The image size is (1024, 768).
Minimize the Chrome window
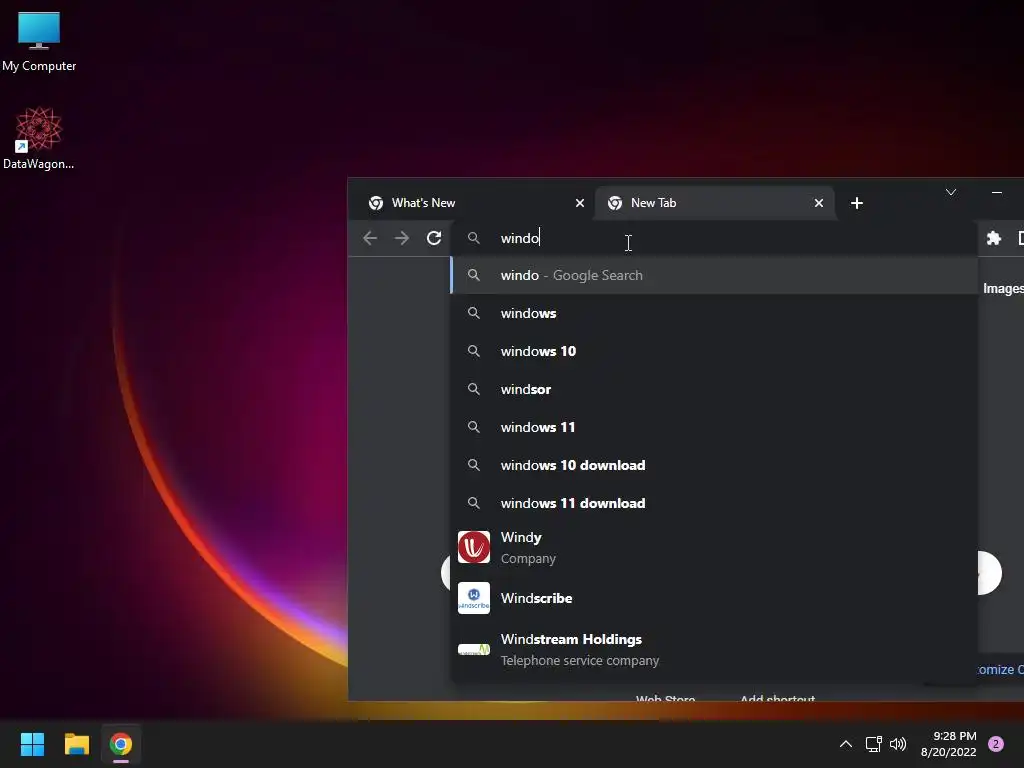point(997,192)
